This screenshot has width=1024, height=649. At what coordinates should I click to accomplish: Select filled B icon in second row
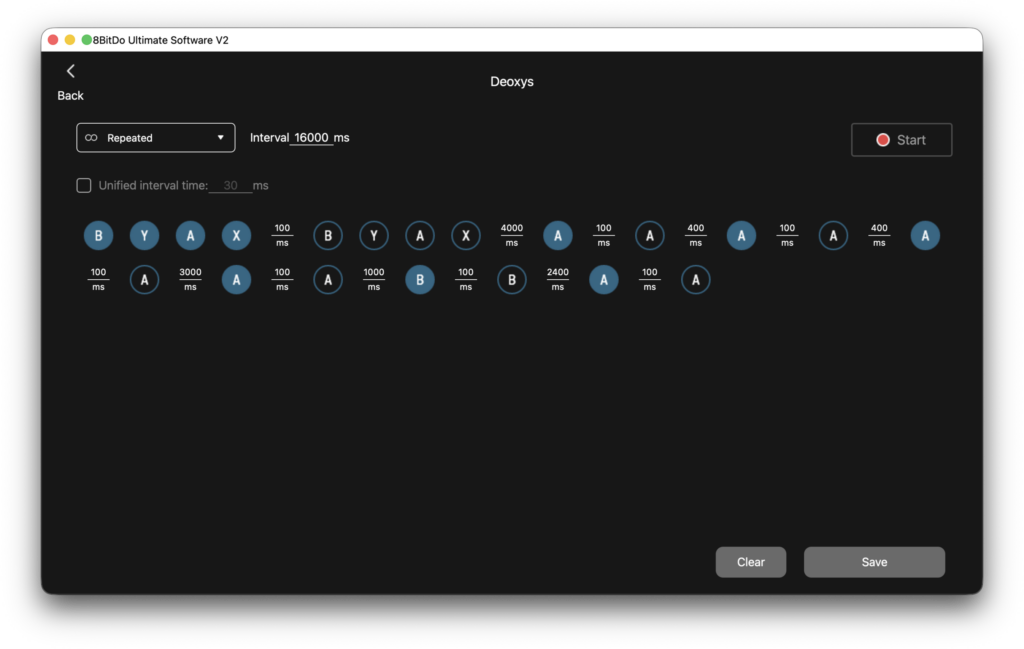coord(420,280)
